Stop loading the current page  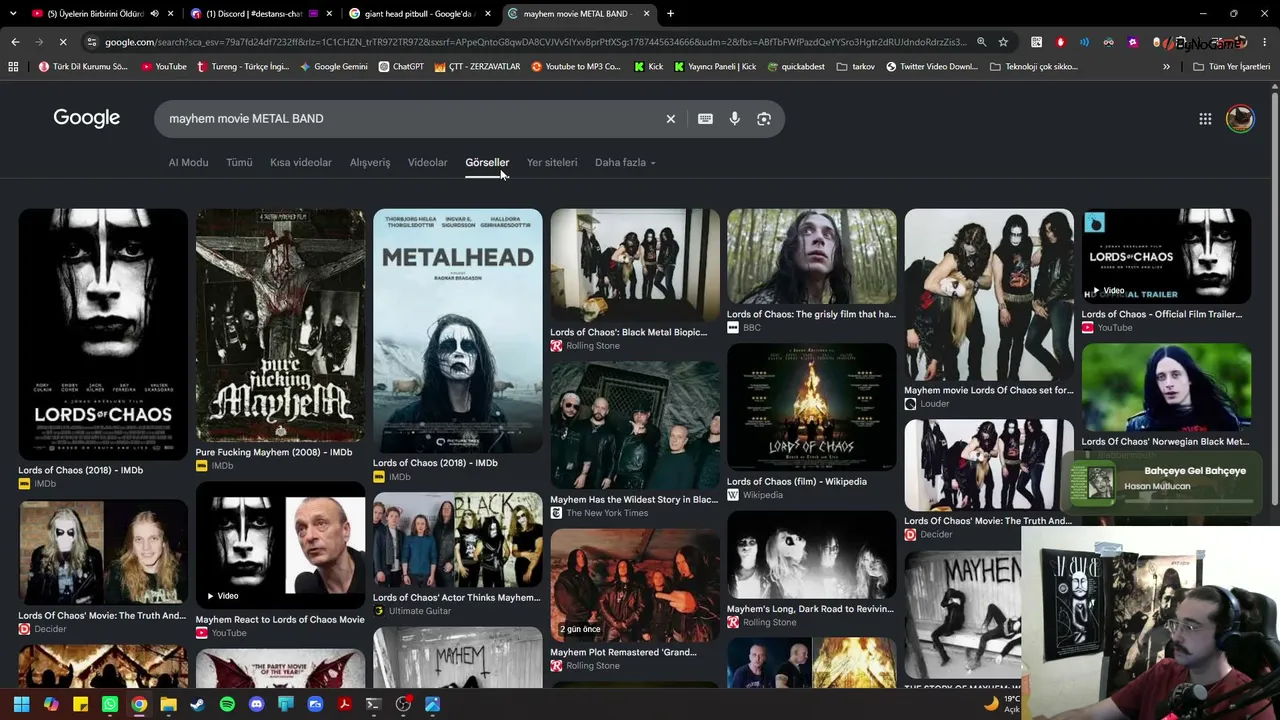[x=62, y=42]
